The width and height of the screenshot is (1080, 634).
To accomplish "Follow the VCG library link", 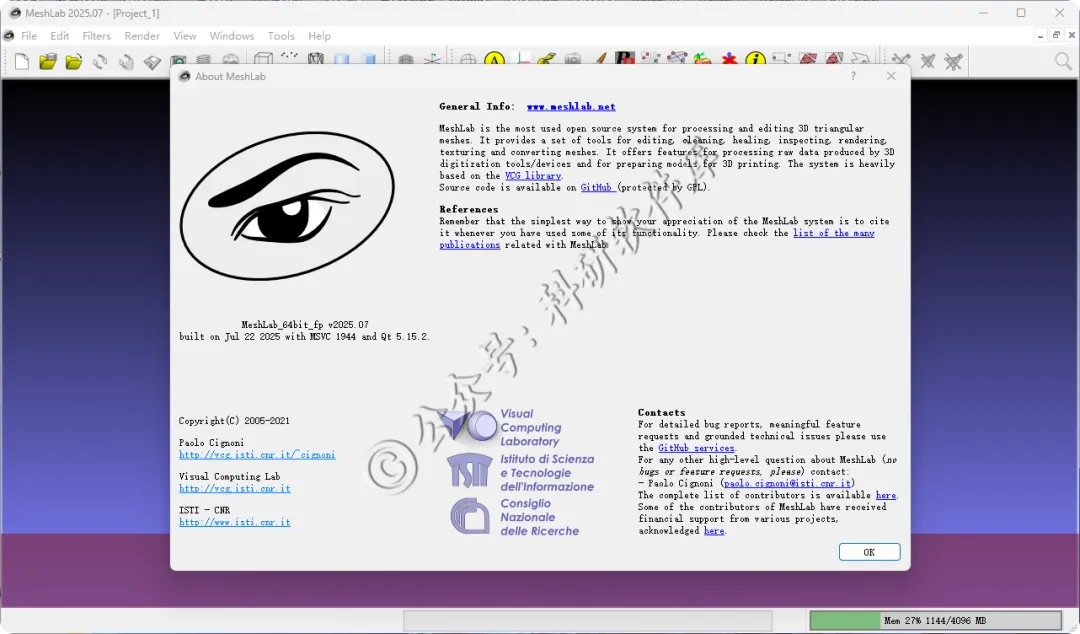I will (533, 176).
